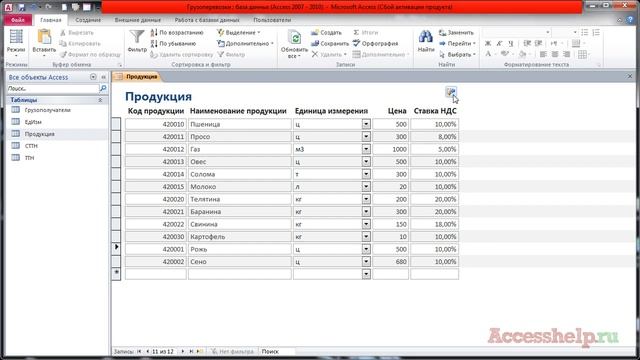The image size is (640, 360).
Task: Click Обновить все refresh icon
Action: 294,44
